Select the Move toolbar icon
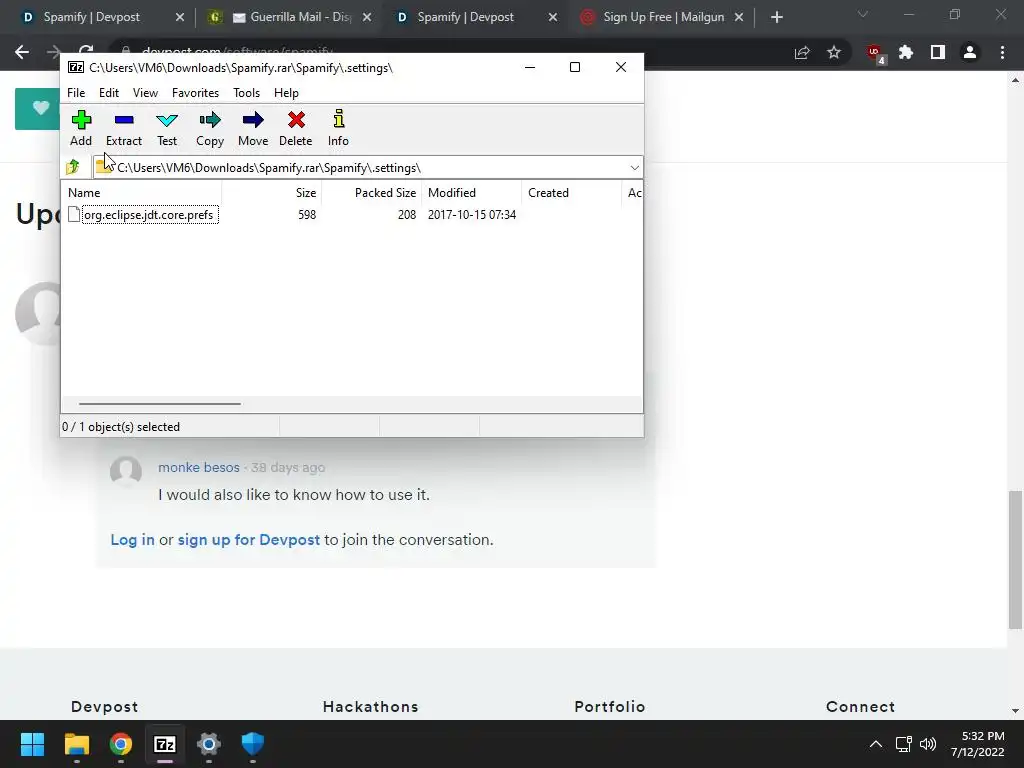This screenshot has height=768, width=1024. (x=253, y=129)
